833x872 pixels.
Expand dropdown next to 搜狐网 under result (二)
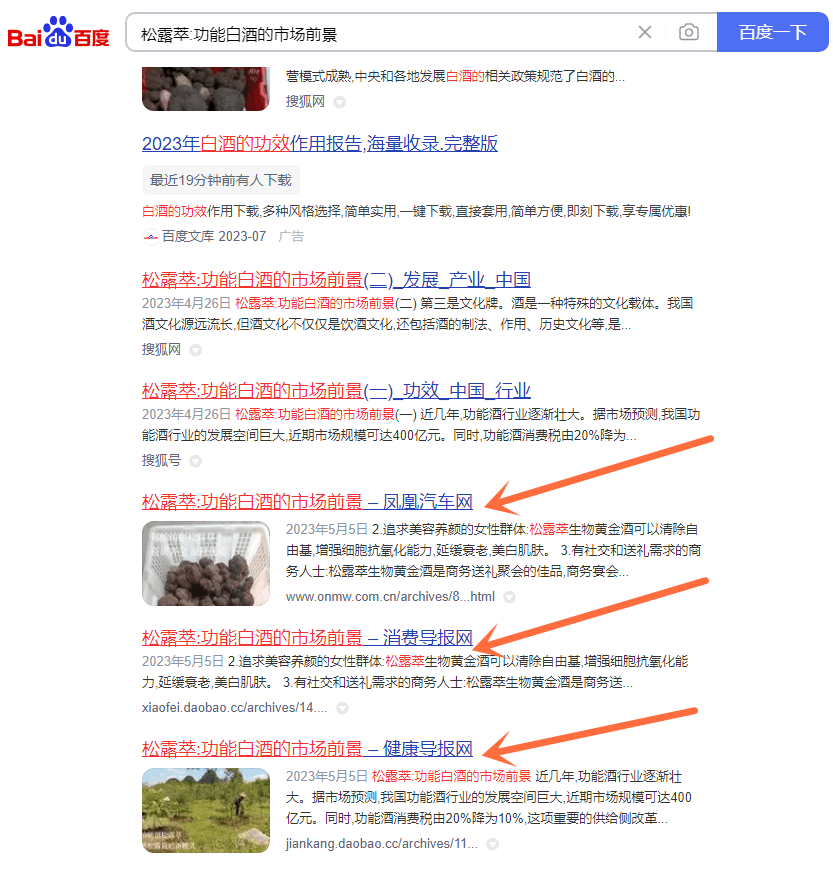pos(195,350)
